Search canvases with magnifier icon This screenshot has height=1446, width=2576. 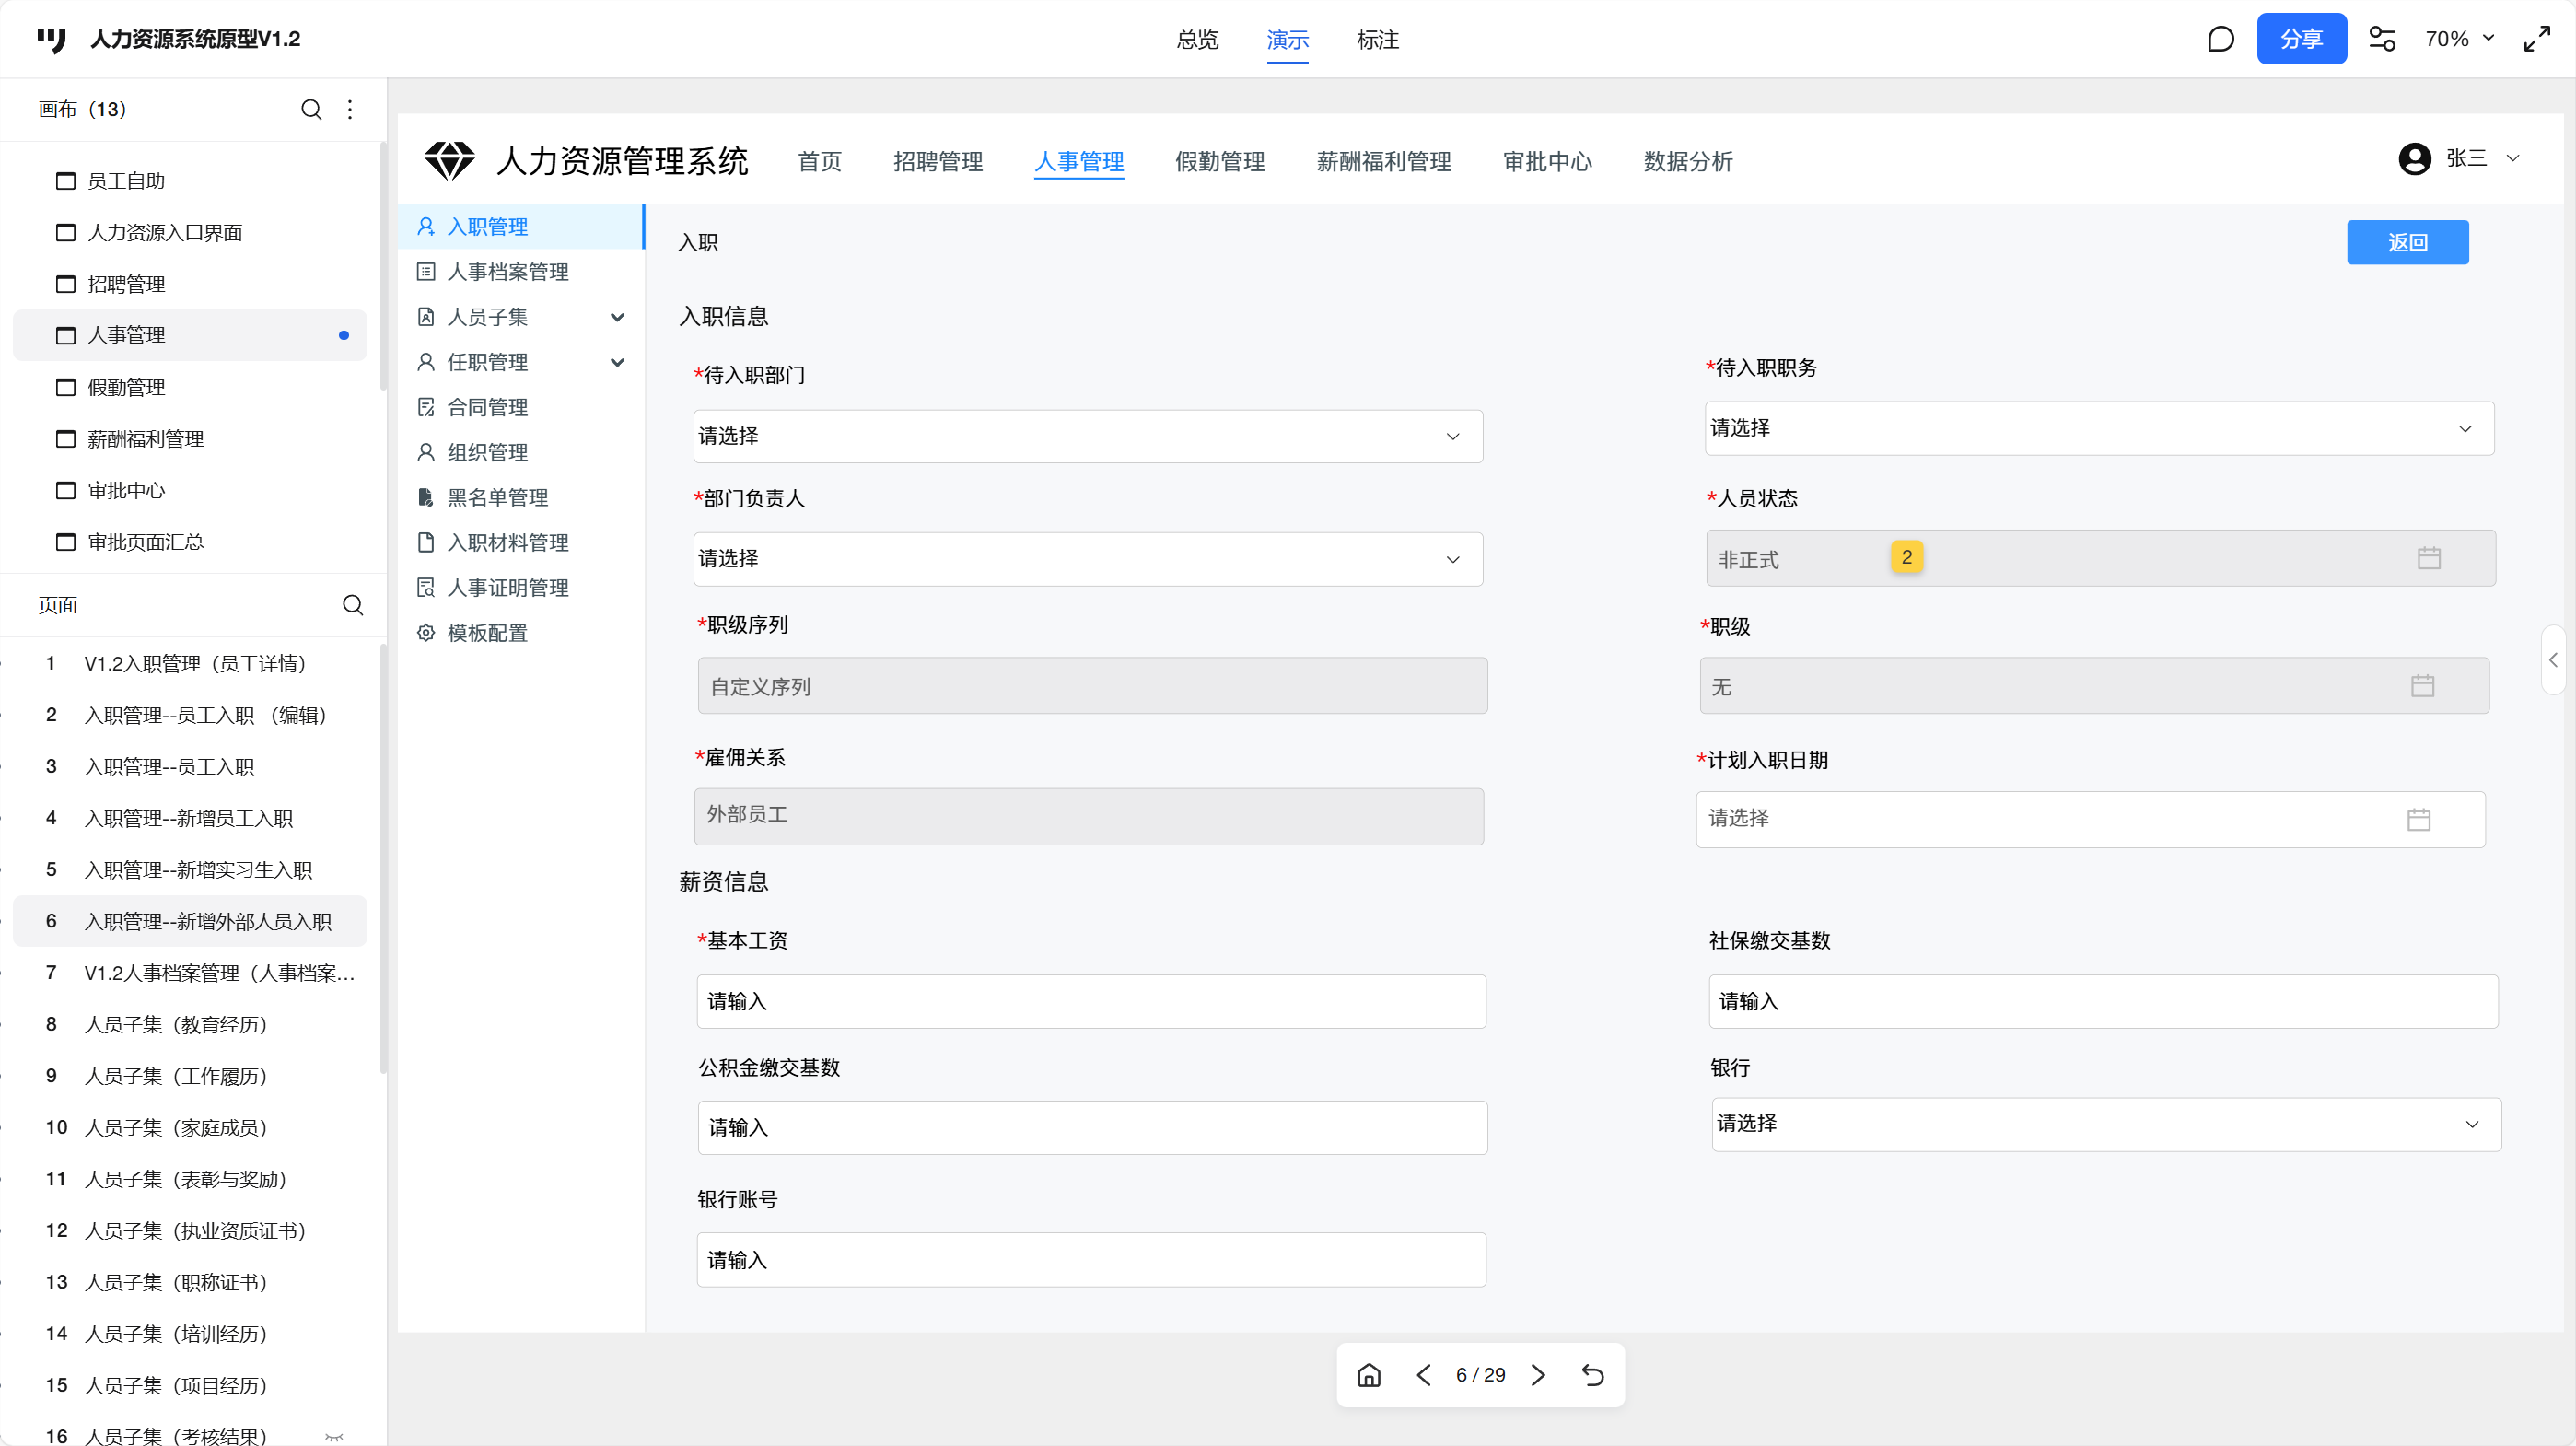tap(311, 109)
